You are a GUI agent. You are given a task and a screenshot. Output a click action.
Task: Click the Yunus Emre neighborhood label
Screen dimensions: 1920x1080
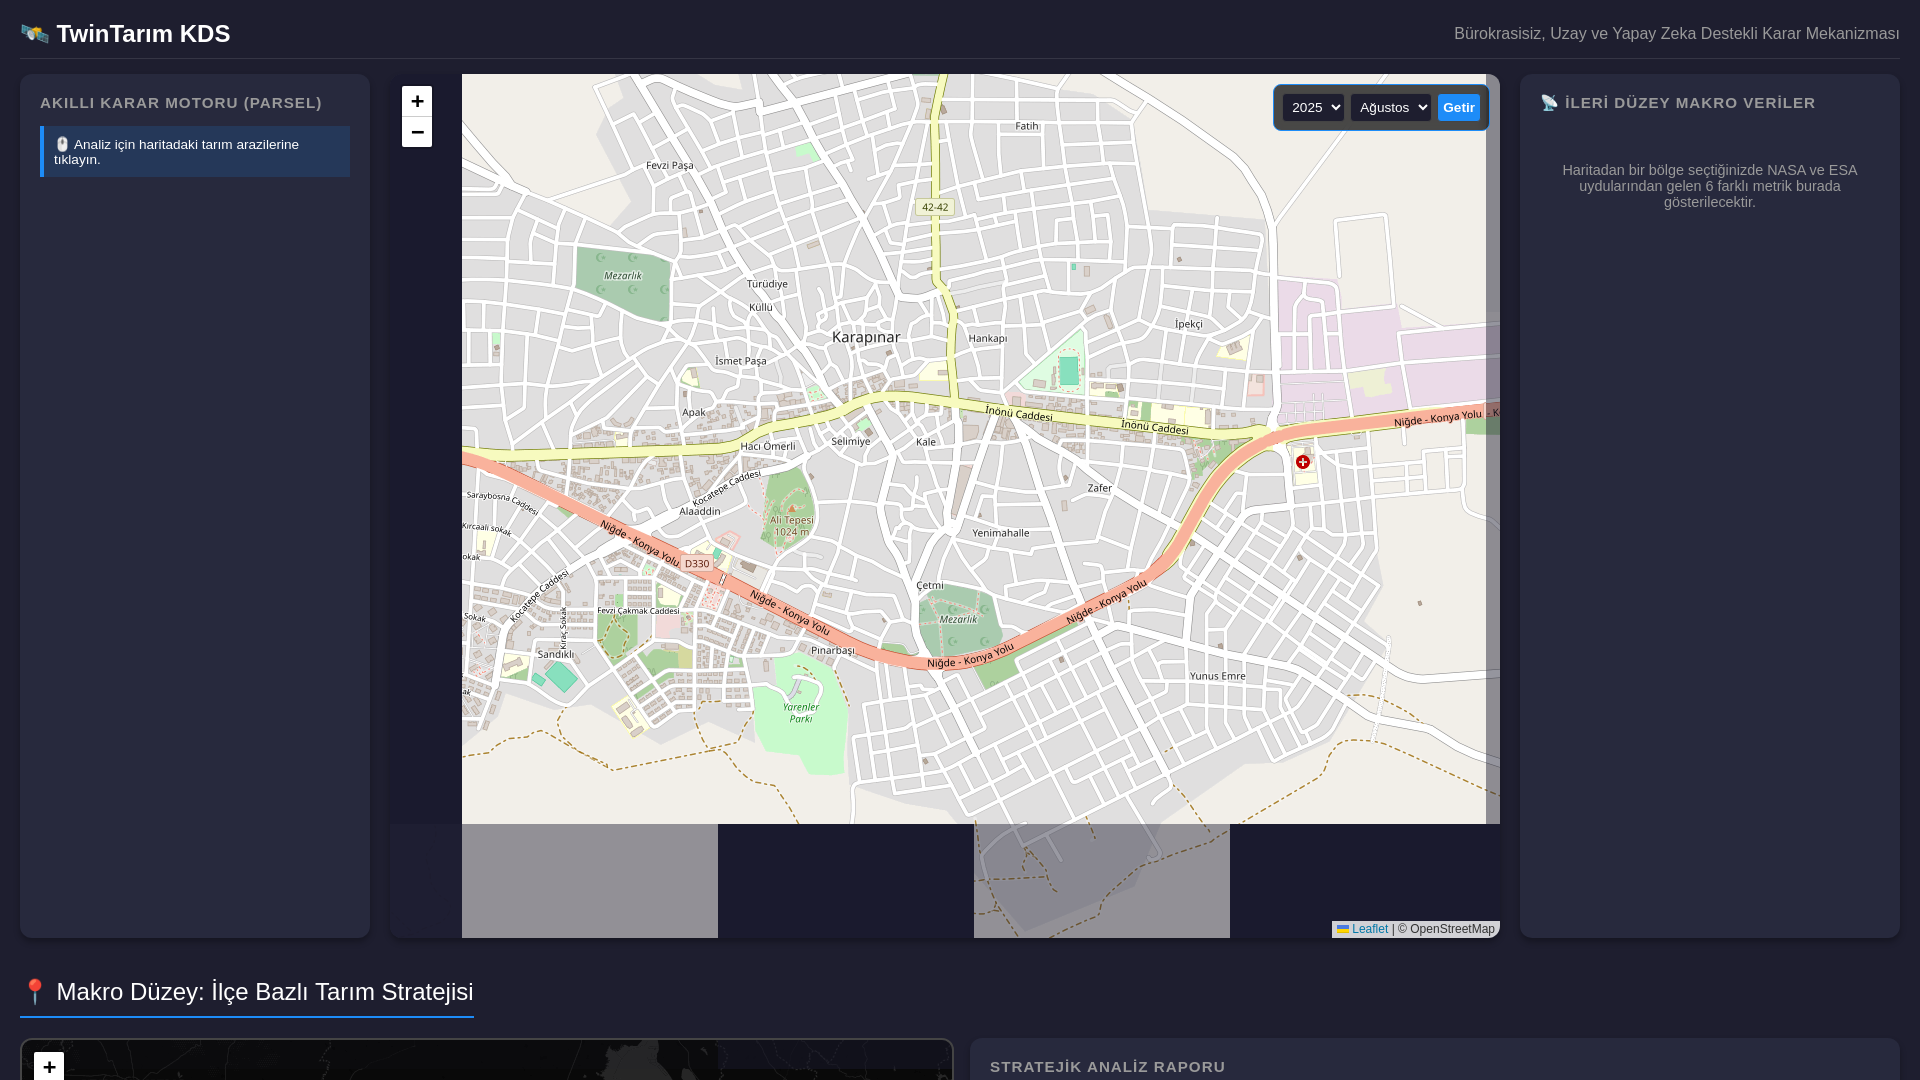tap(1218, 676)
